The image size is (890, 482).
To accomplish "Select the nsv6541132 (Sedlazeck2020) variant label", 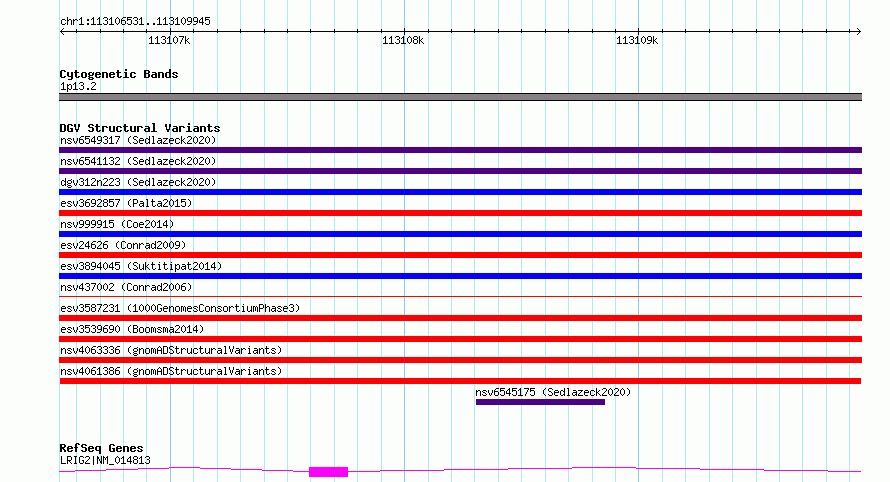I will coord(138,161).
